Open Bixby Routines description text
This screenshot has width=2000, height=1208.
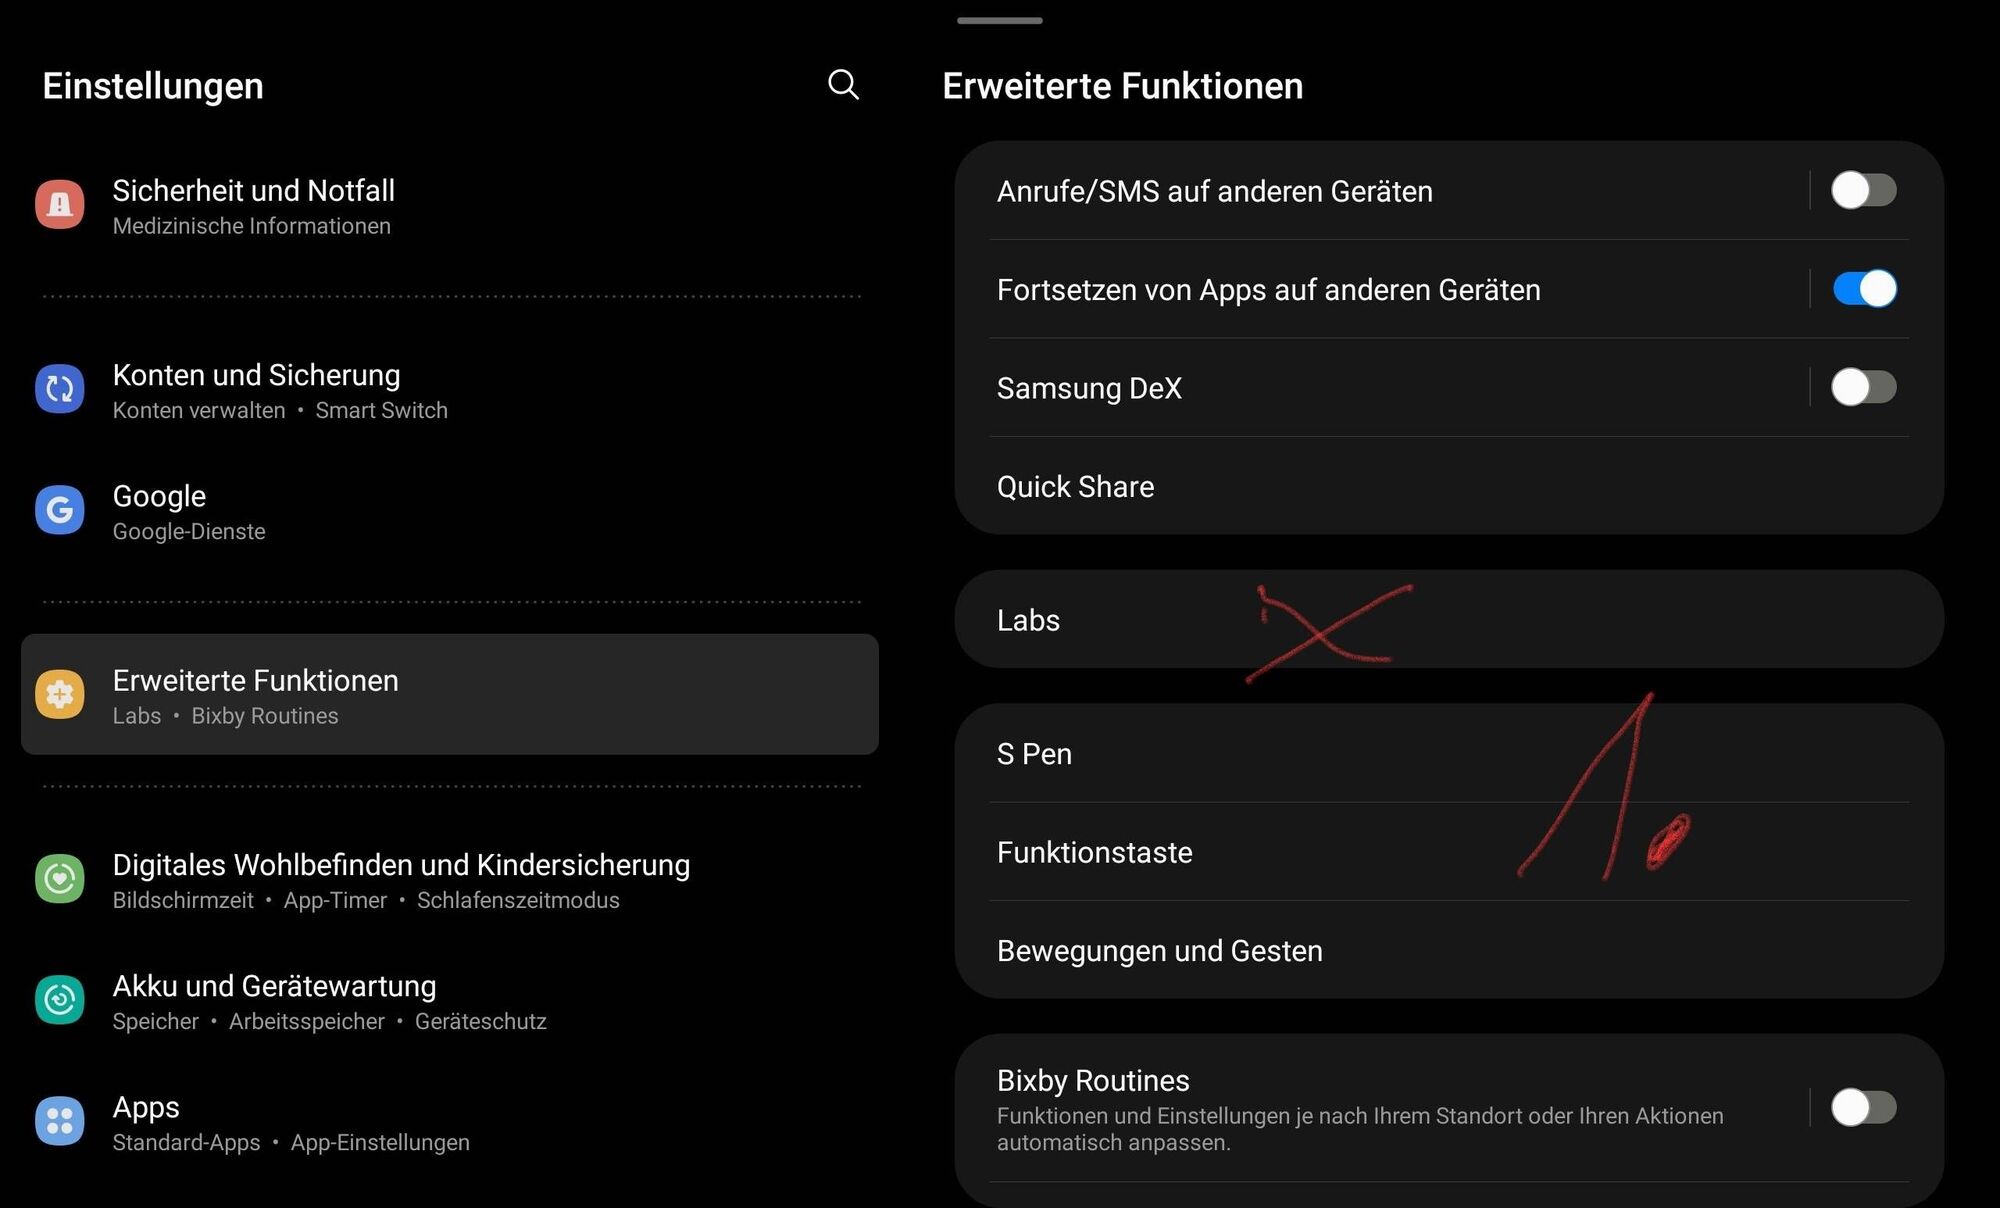pos(1360,1129)
